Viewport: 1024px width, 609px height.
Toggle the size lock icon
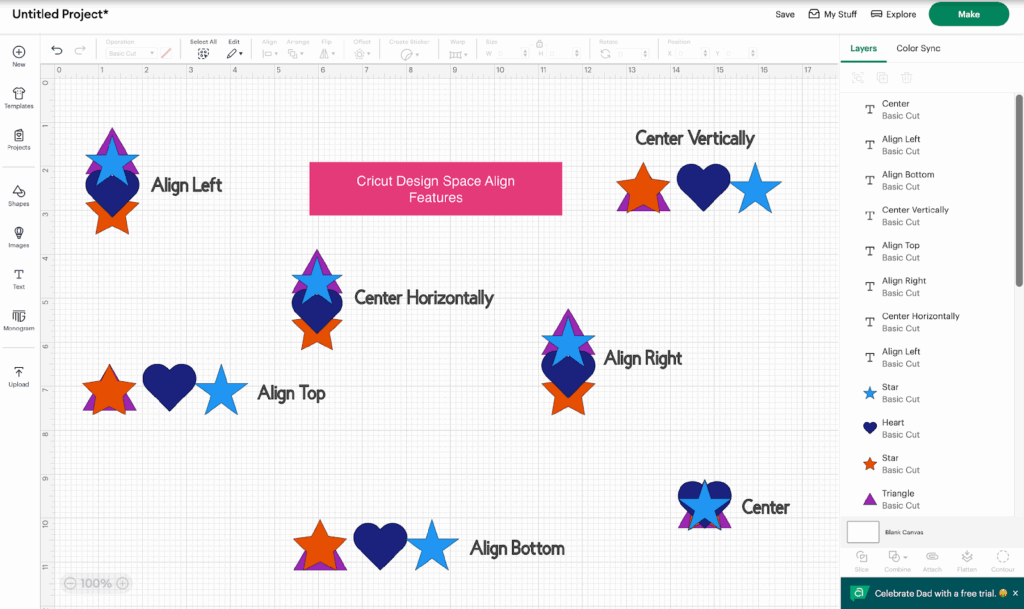click(539, 44)
